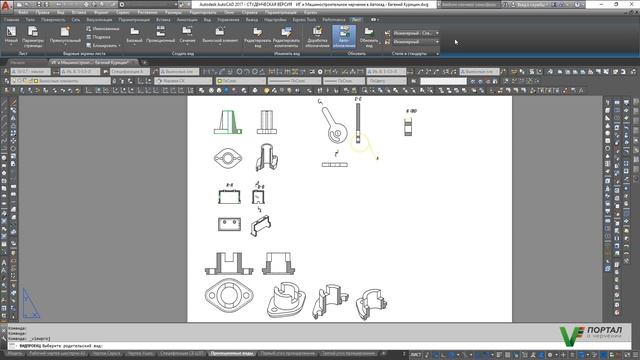The width and height of the screenshot is (640, 360).
Task: Open the ПоСлою lineweight dropdown
Action: tap(344, 81)
